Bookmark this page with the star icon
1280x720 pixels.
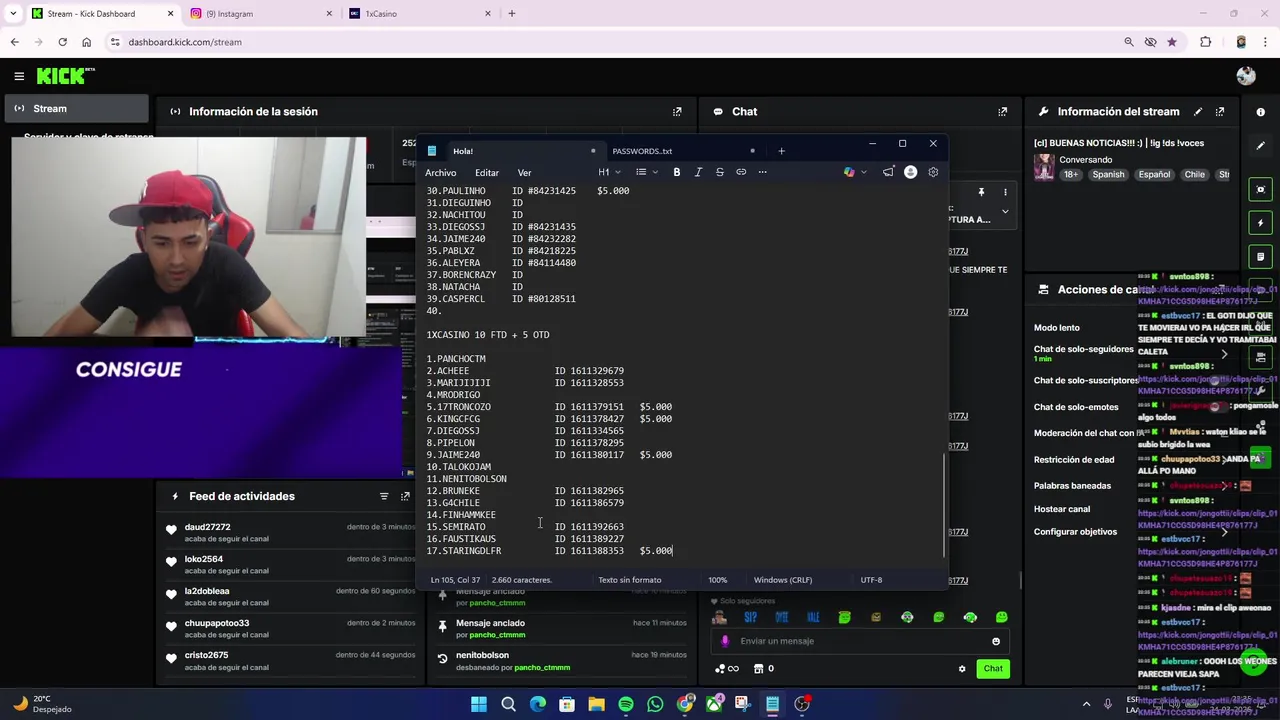tap(1172, 42)
